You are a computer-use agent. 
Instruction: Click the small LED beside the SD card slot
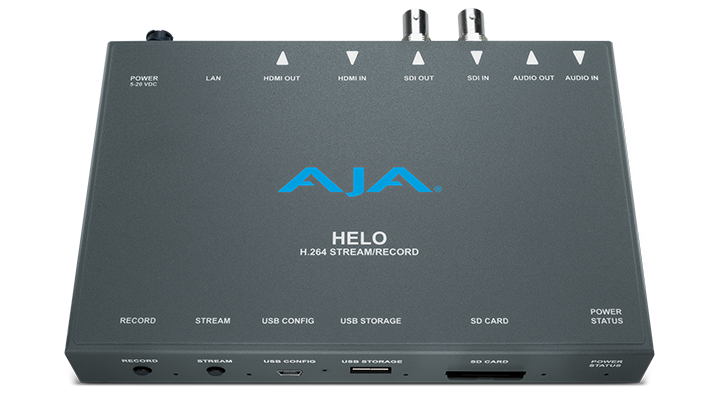tap(543, 374)
